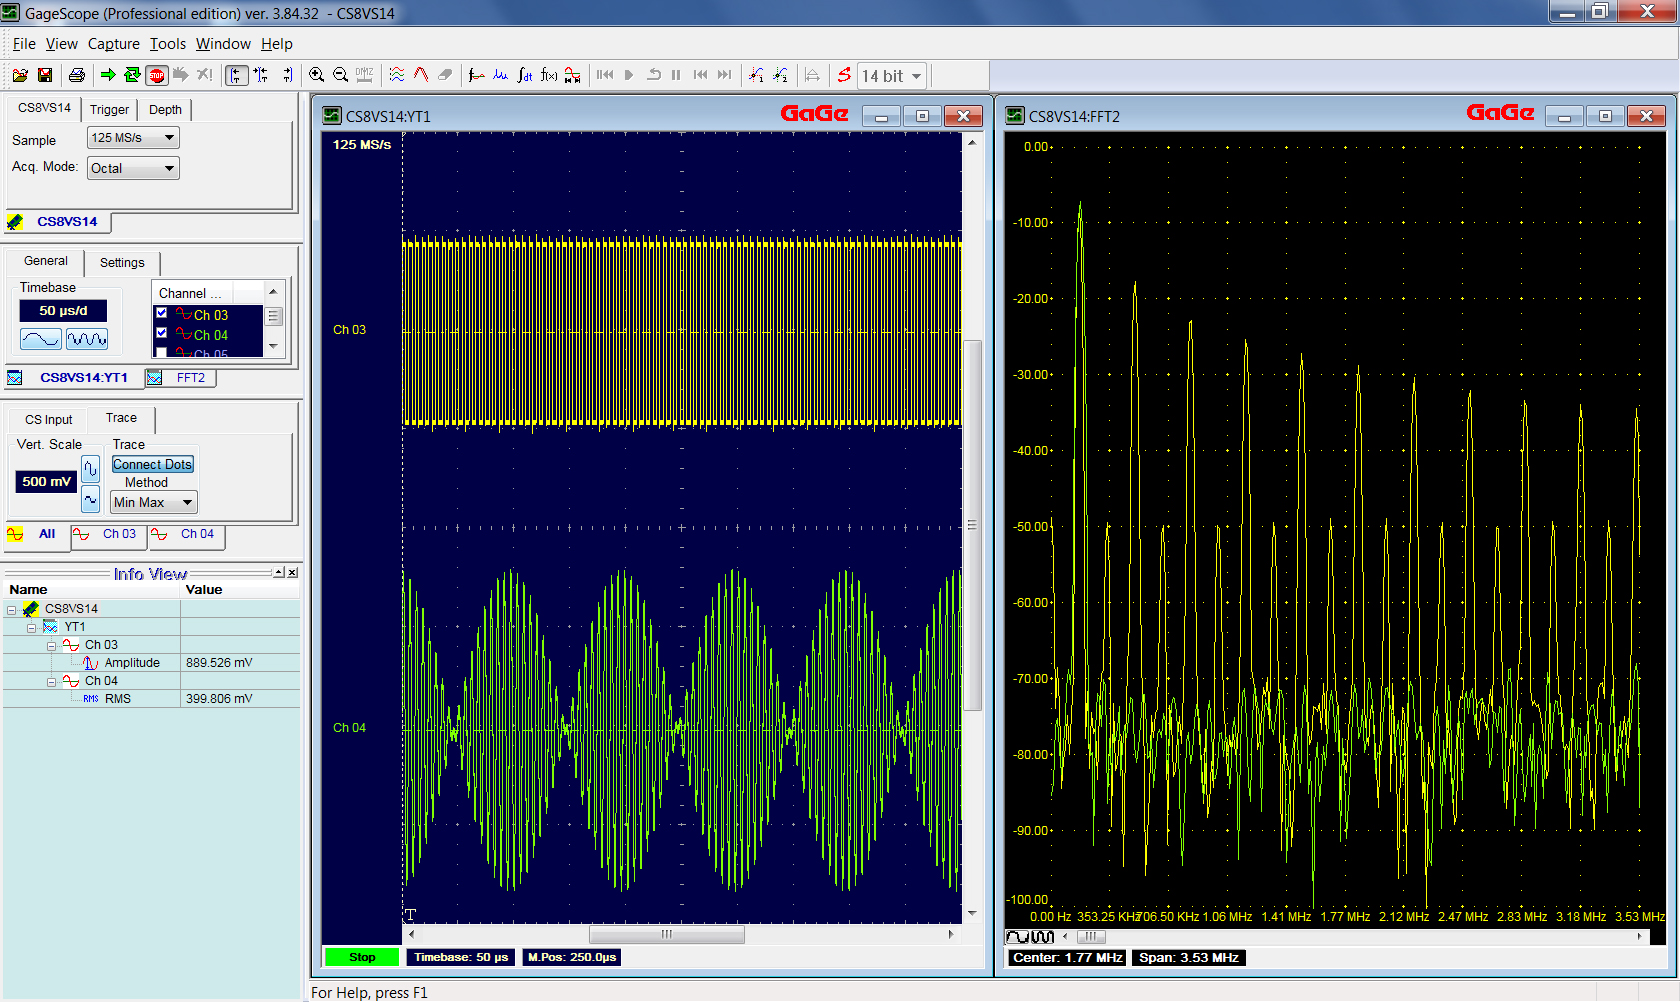This screenshot has width=1680, height=1002.
Task: Click the green arrow single capture icon
Action: point(108,75)
